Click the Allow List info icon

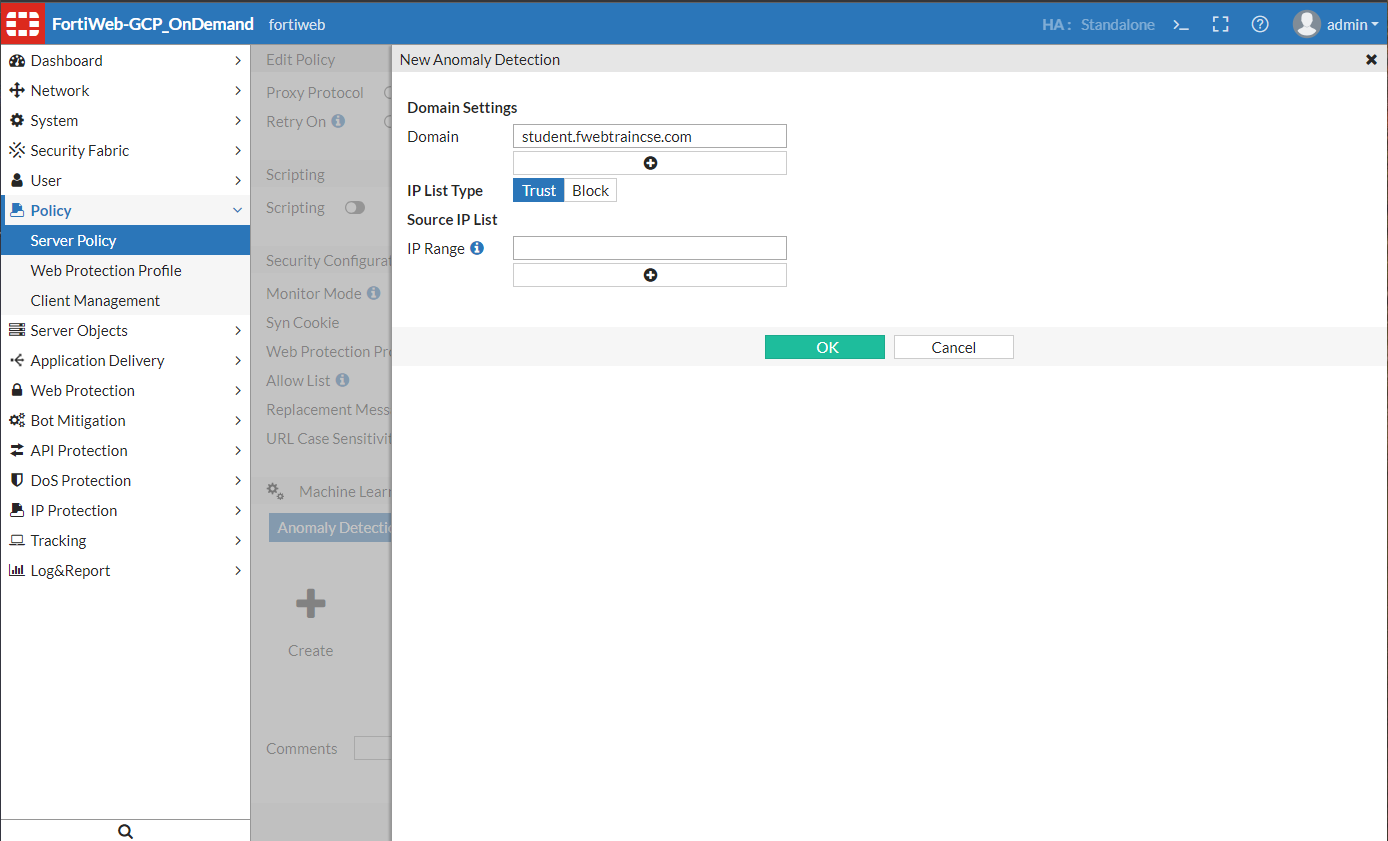pos(342,380)
